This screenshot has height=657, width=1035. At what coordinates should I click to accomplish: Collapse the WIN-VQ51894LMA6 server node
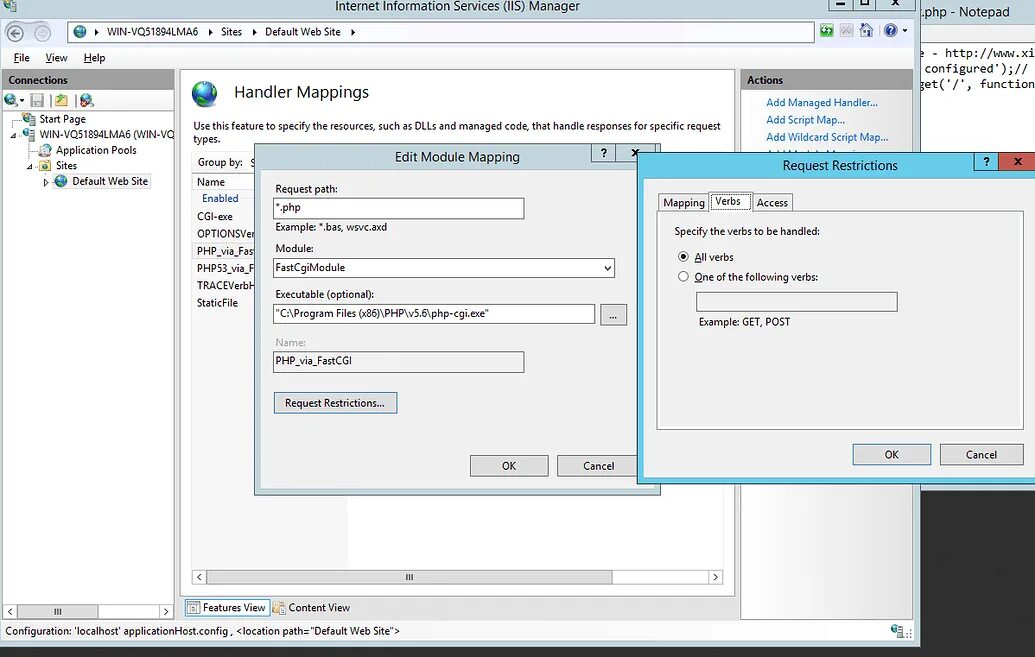(x=13, y=135)
